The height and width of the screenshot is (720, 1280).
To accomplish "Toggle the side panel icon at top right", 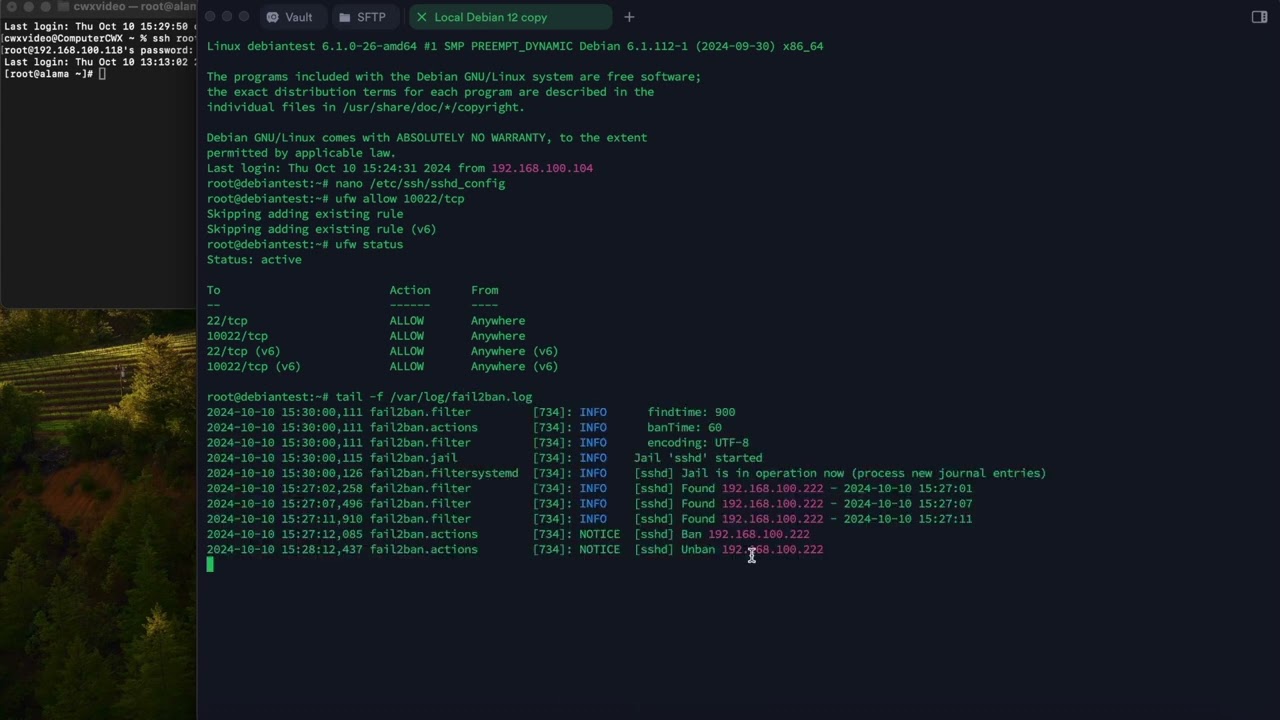I will click(1259, 17).
